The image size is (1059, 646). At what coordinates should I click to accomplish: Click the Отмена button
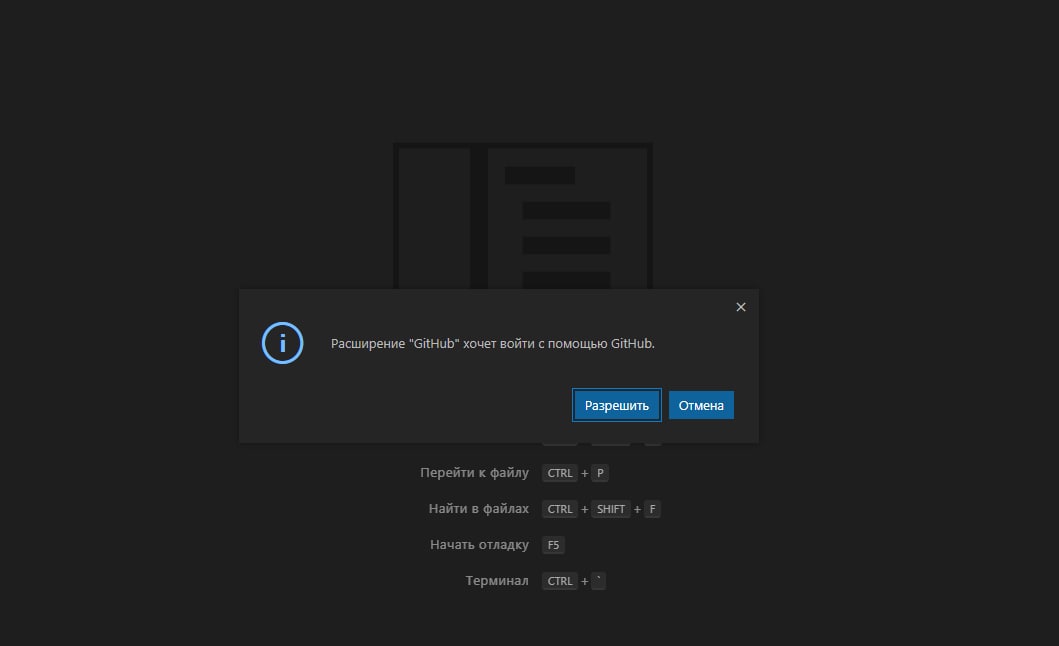point(700,405)
